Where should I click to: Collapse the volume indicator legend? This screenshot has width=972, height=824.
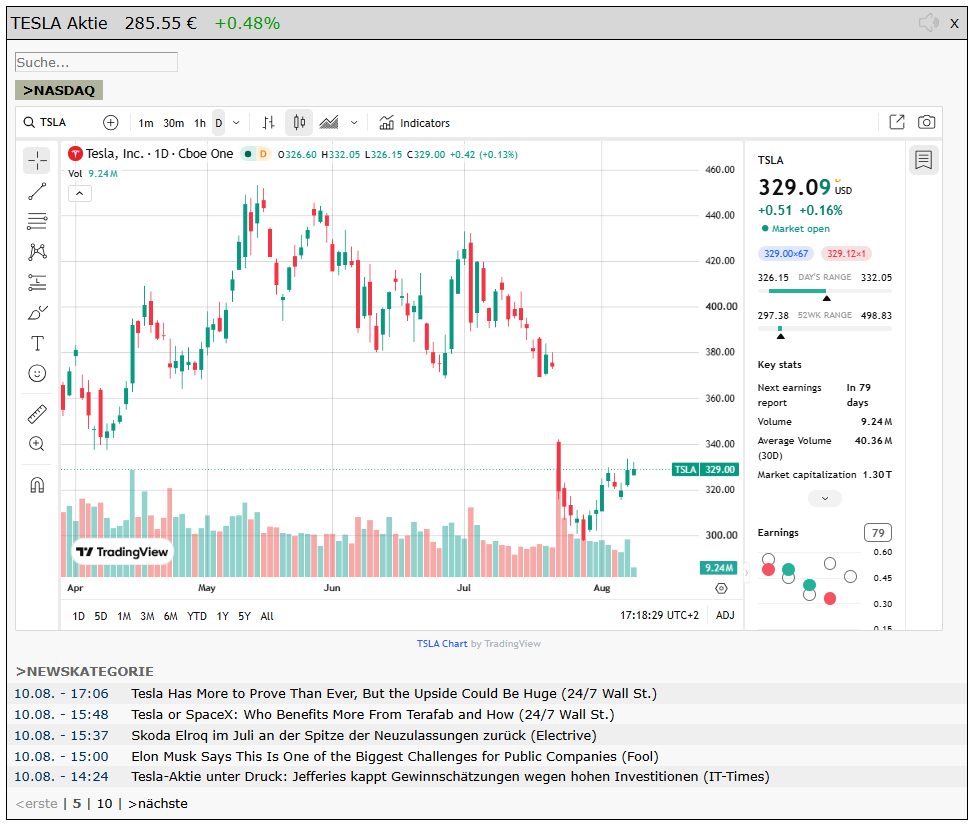(79, 193)
